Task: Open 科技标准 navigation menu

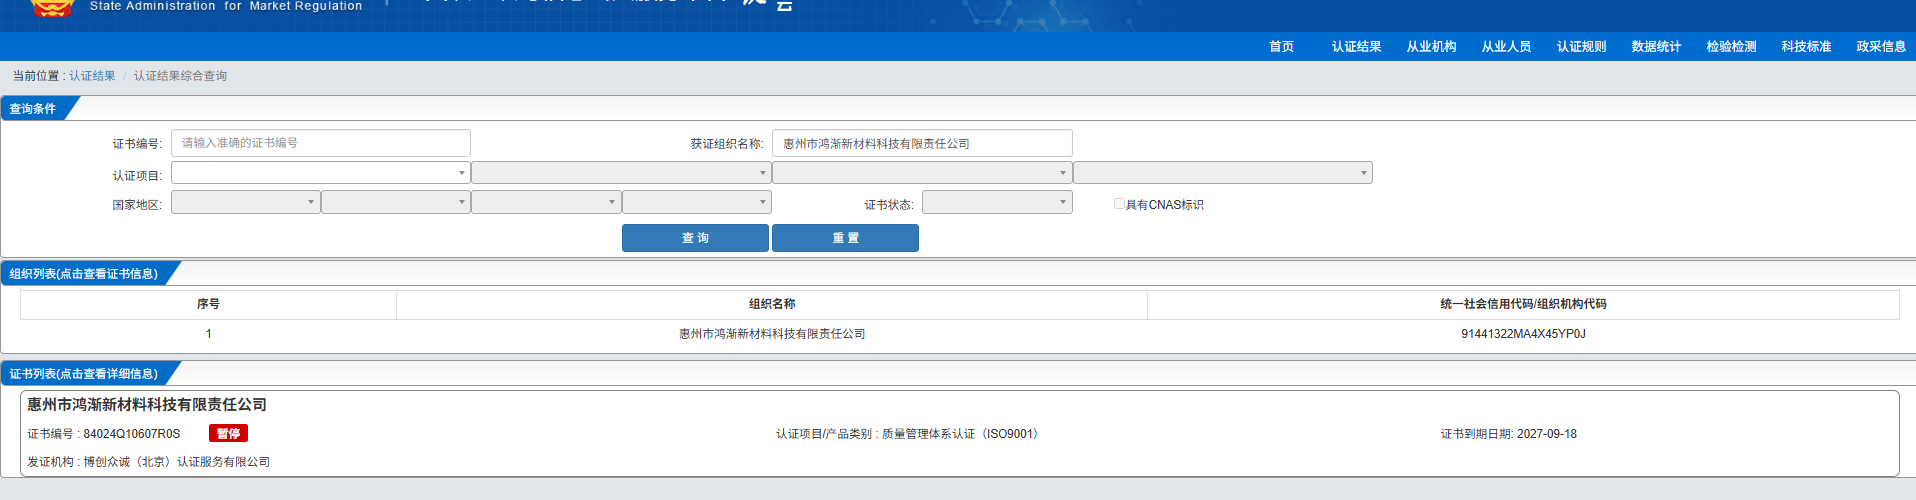Action: [1806, 47]
